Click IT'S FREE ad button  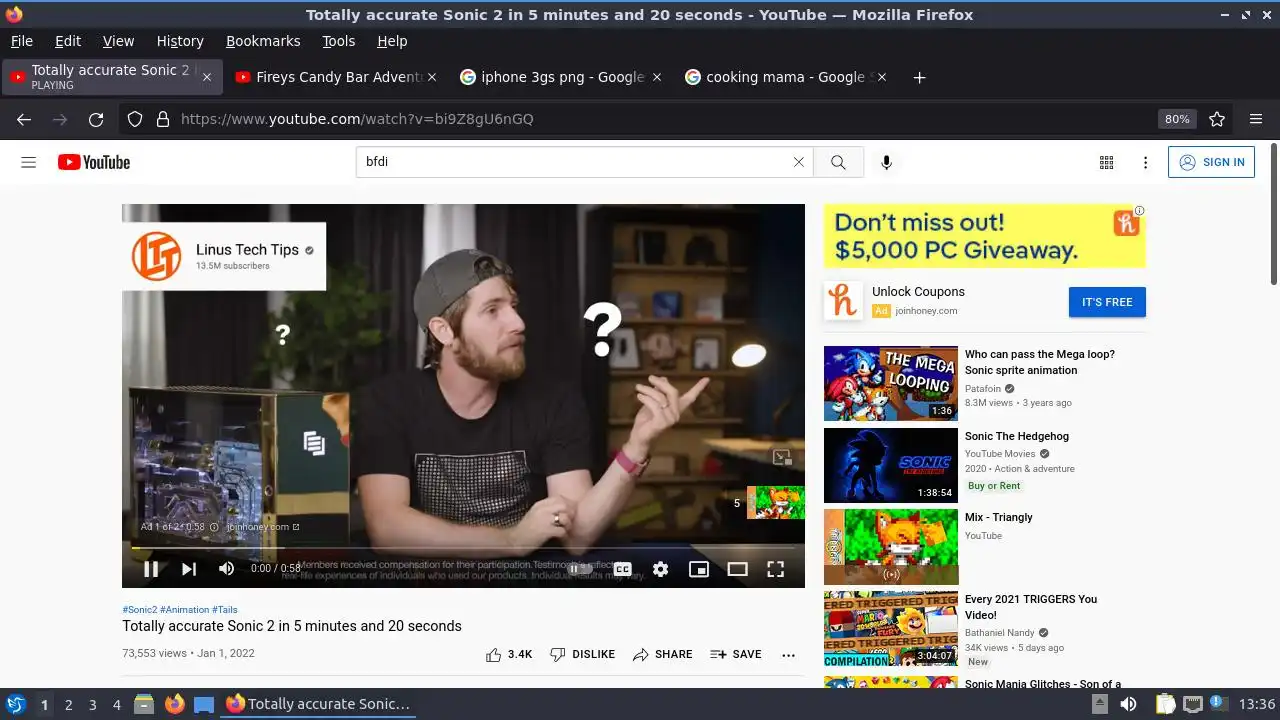coord(1107,302)
